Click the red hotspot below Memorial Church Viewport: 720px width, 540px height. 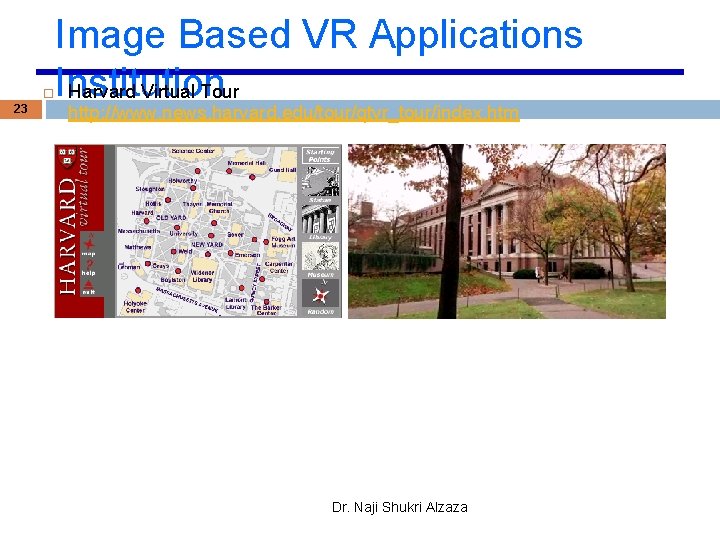(x=214, y=223)
